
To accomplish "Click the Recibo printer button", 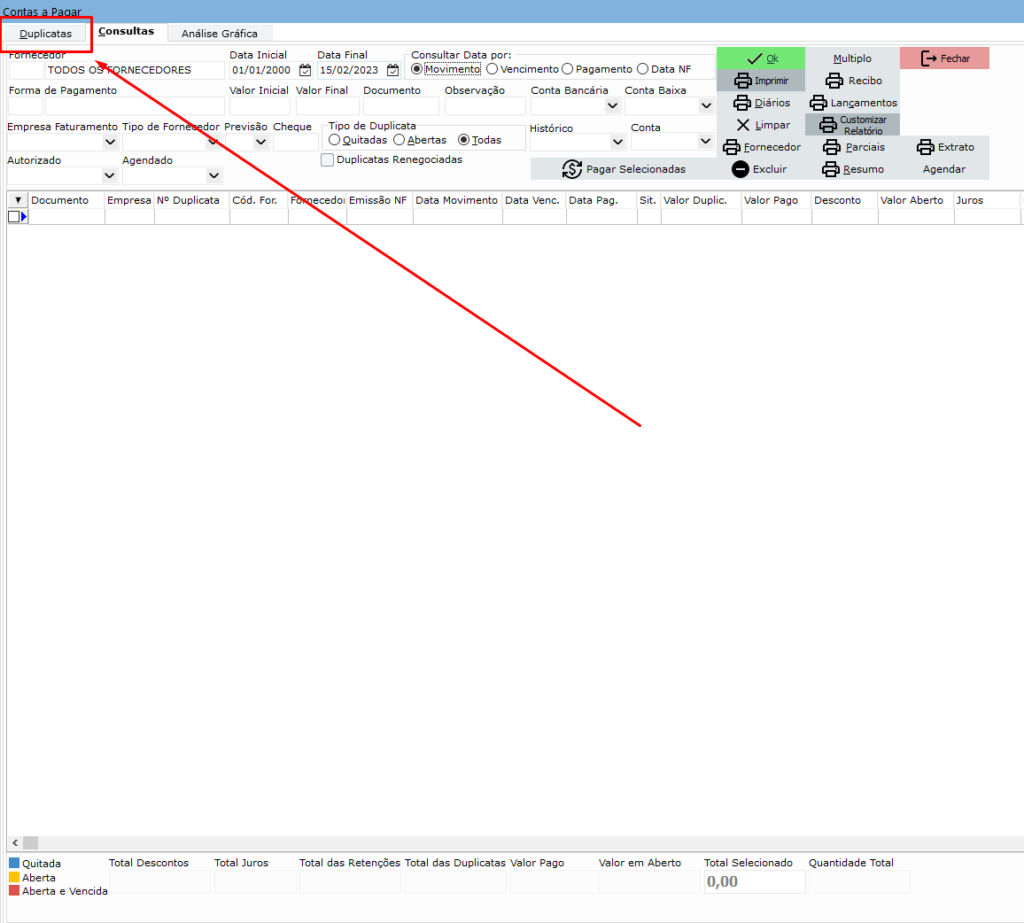I will [x=853, y=80].
